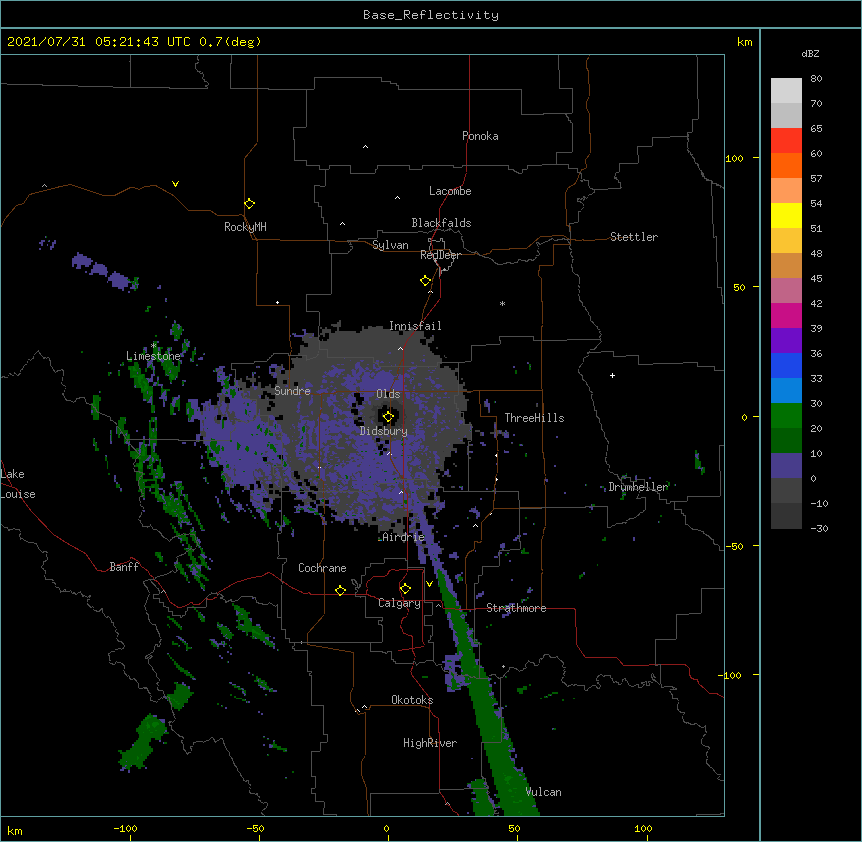
Task: Click the yellow diamond marker near RockyMH
Action: pos(249,203)
